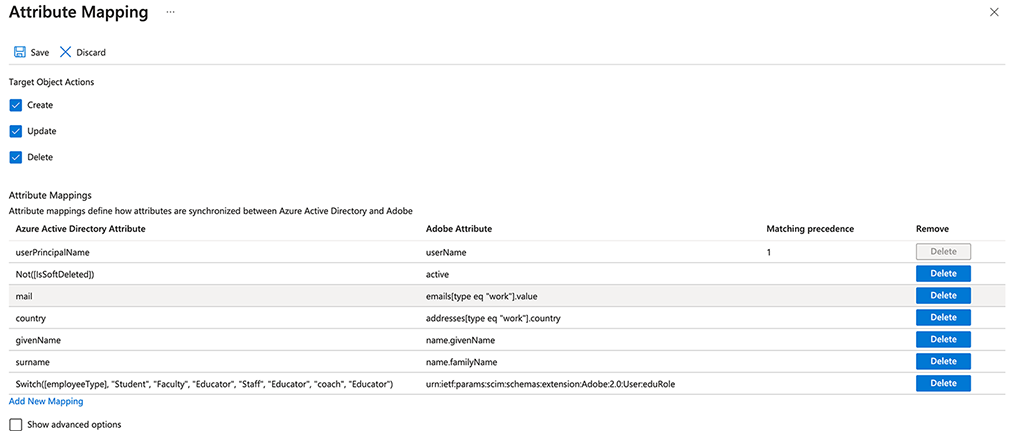This screenshot has width=1017, height=431.
Task: Open the ellipsis more options menu
Action: pos(171,12)
